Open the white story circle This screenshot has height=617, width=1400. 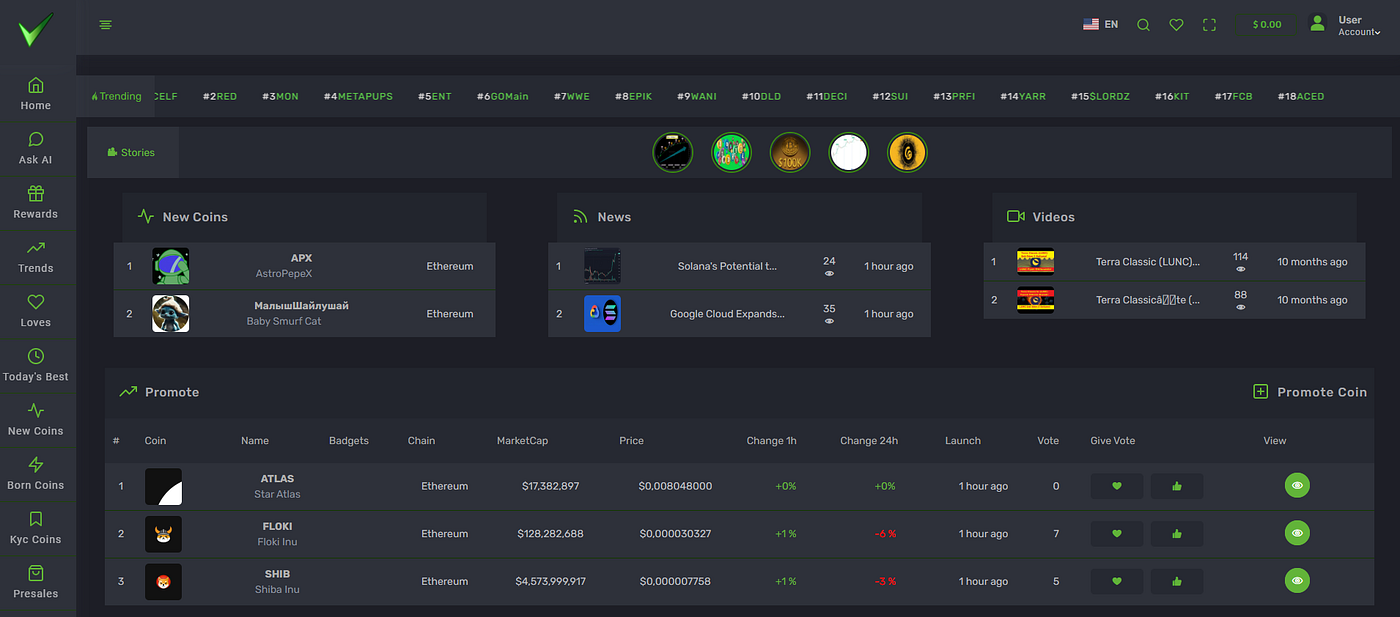pos(848,153)
